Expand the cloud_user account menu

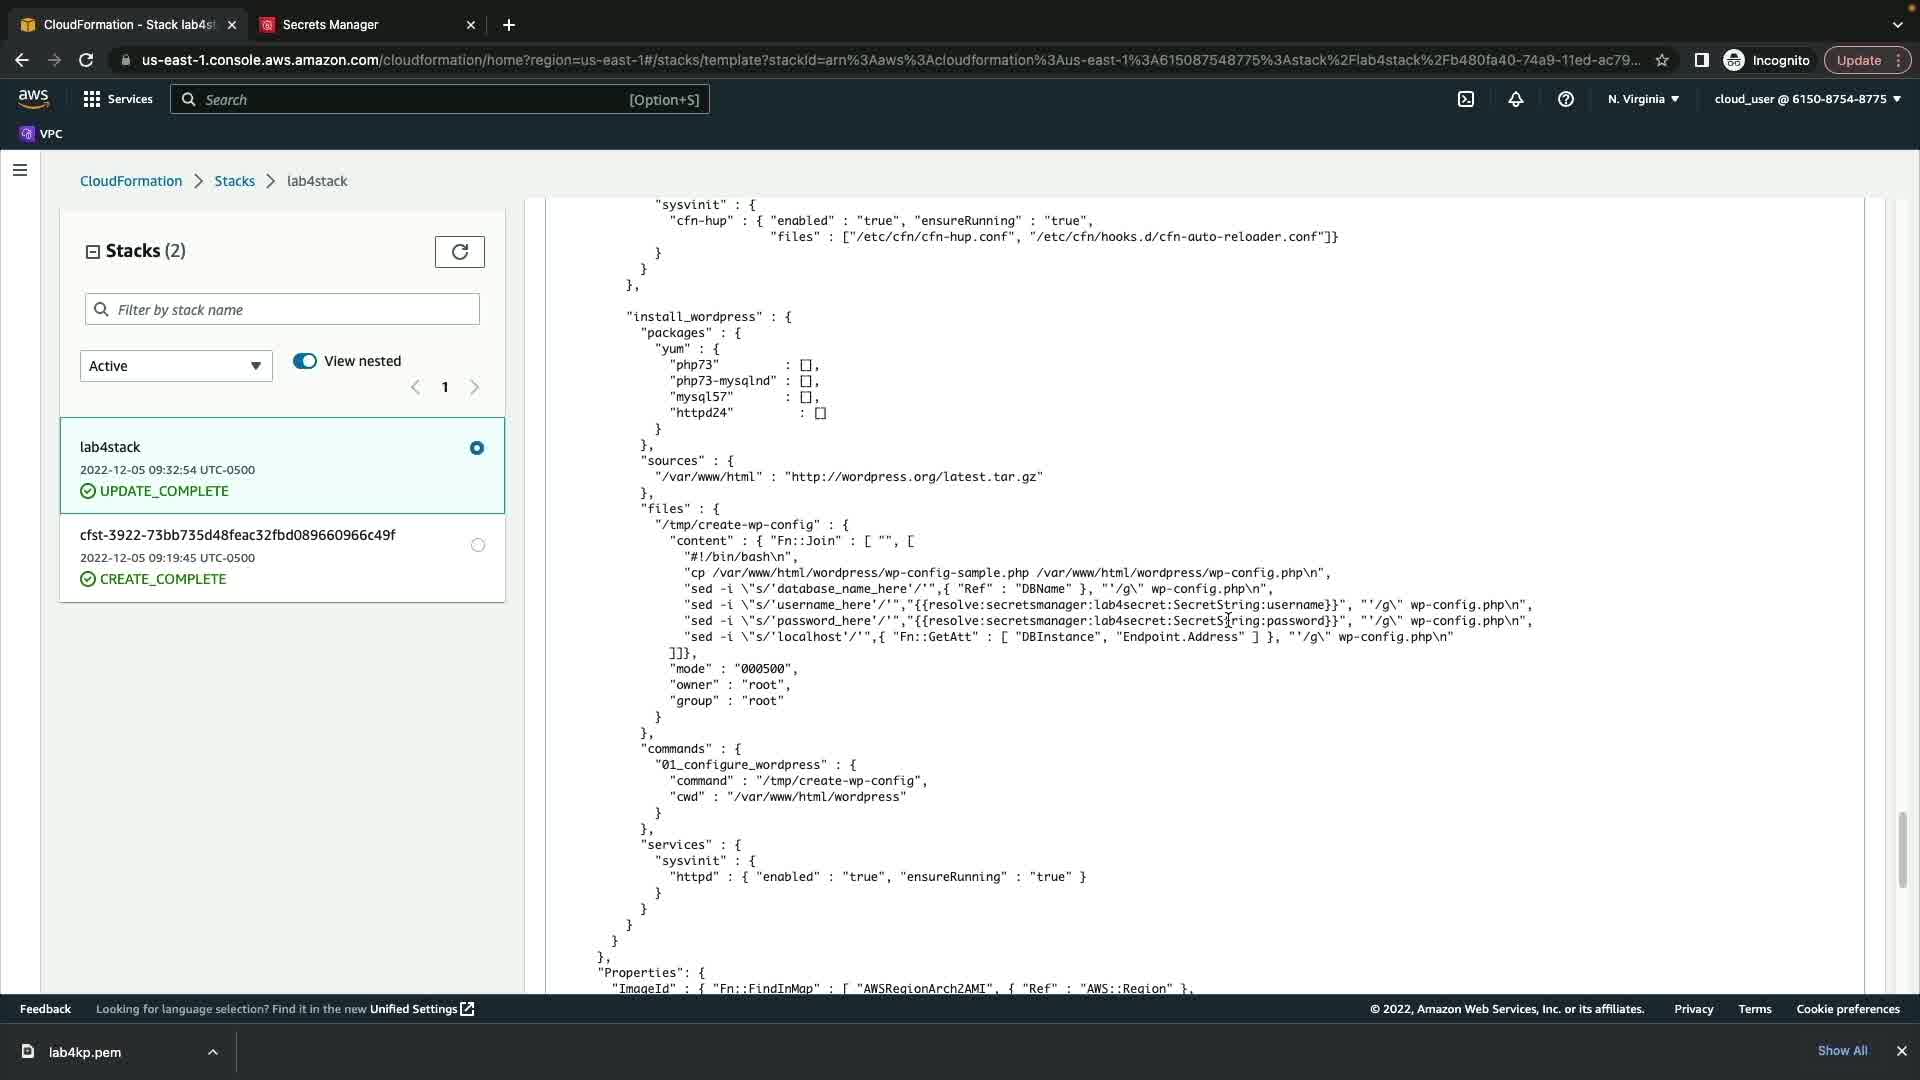1807,99
